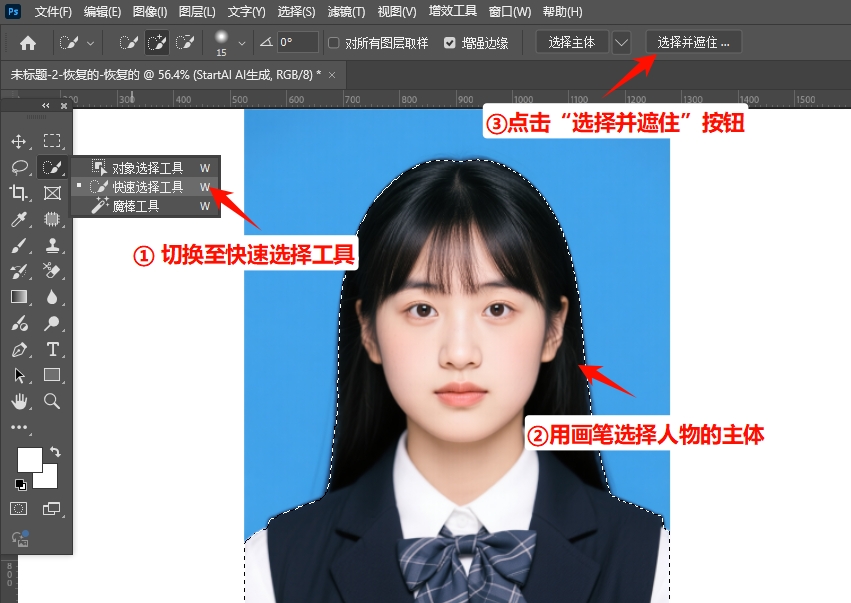Select the Gradient tool
Screen dimensions: 851x603
coord(18,295)
